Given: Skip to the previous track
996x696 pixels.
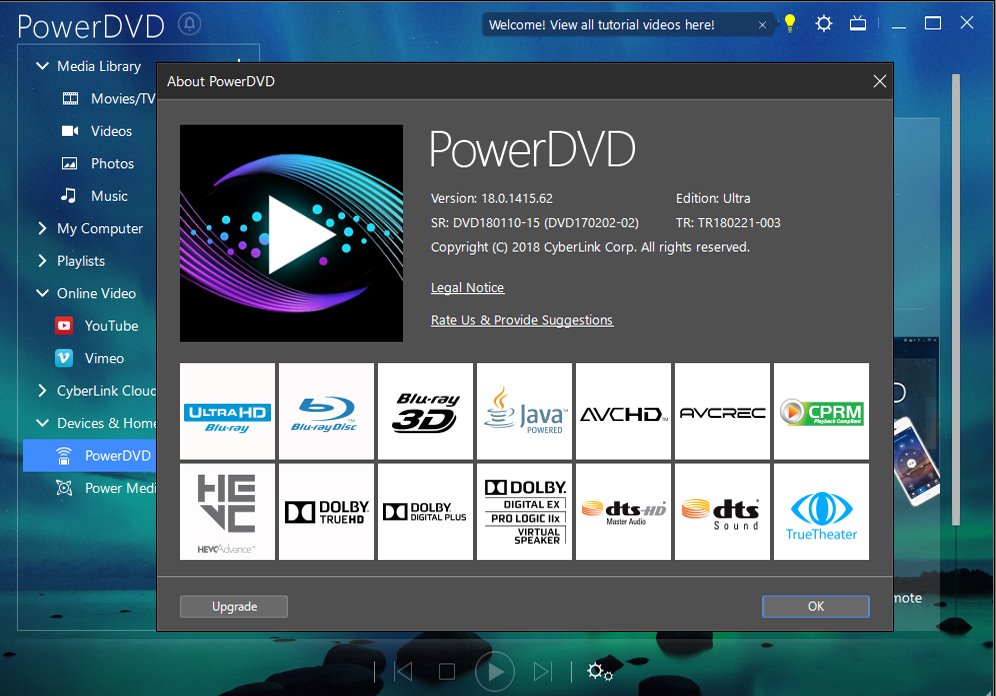Looking at the screenshot, I should [403, 671].
